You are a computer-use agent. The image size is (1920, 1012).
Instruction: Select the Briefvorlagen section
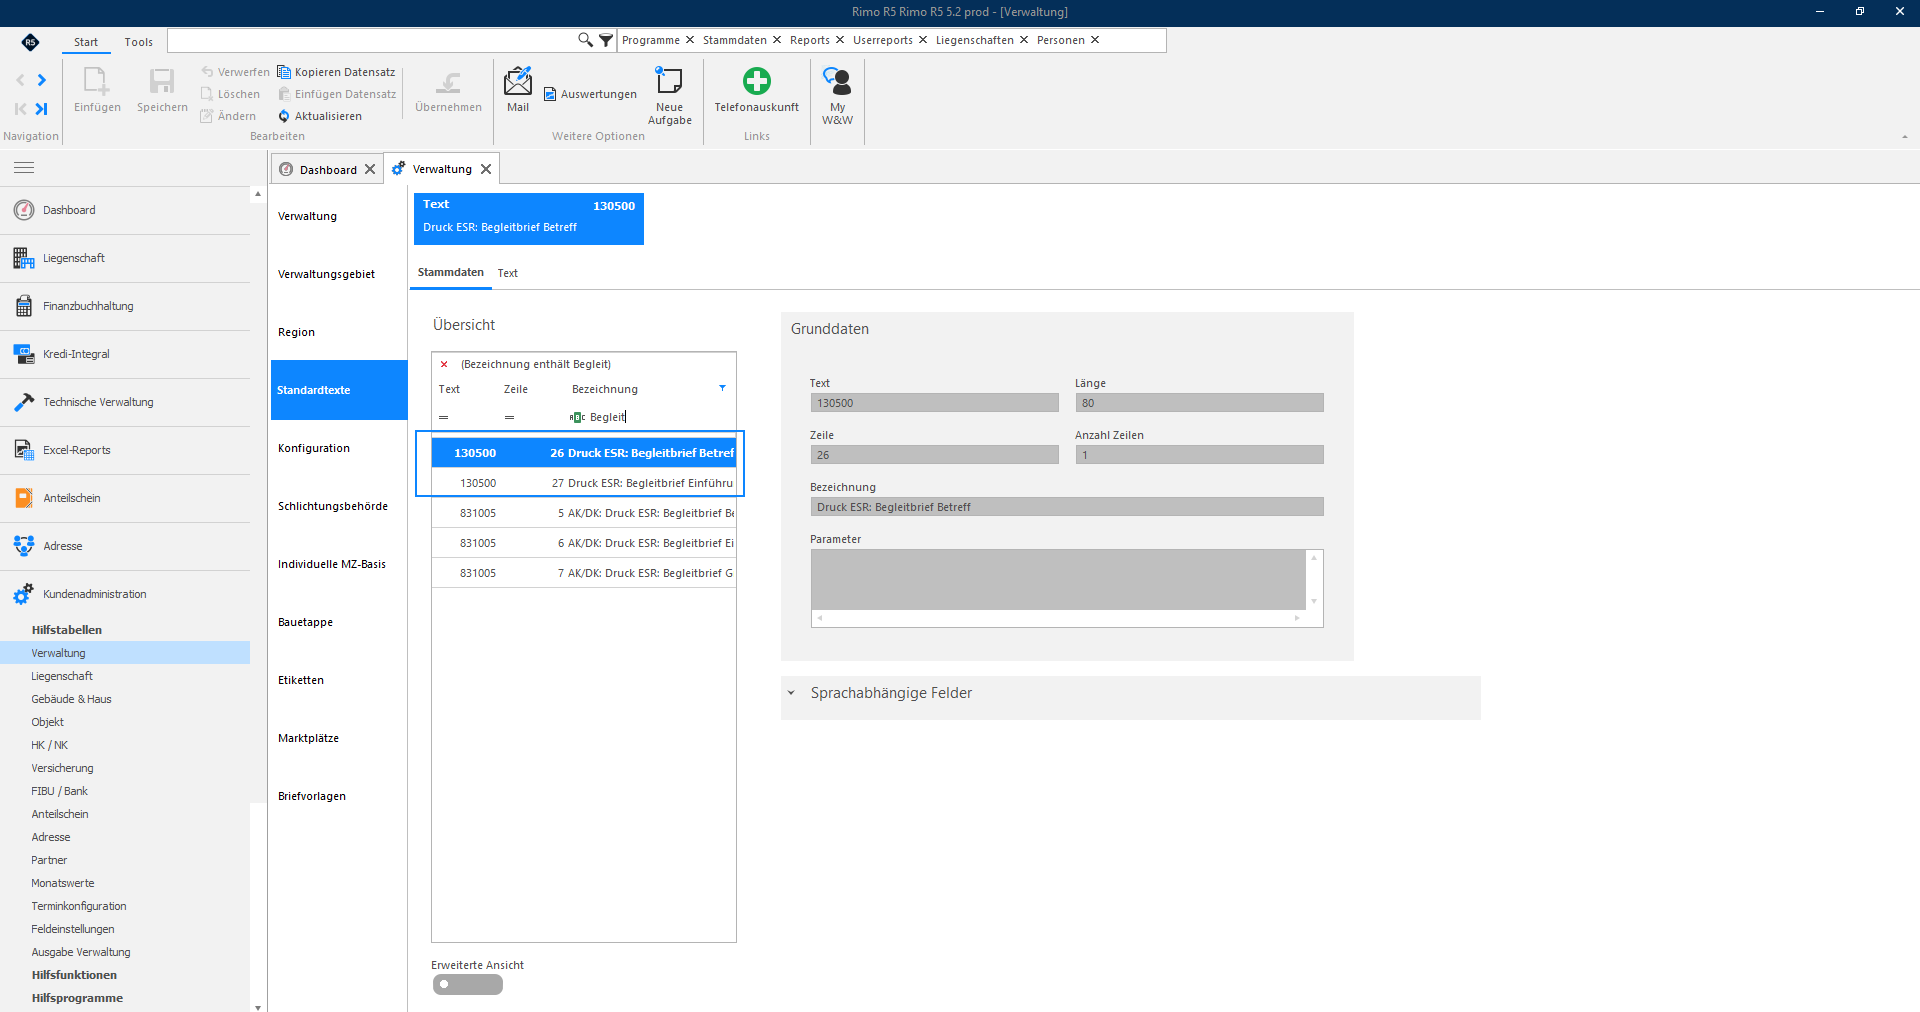pos(338,796)
